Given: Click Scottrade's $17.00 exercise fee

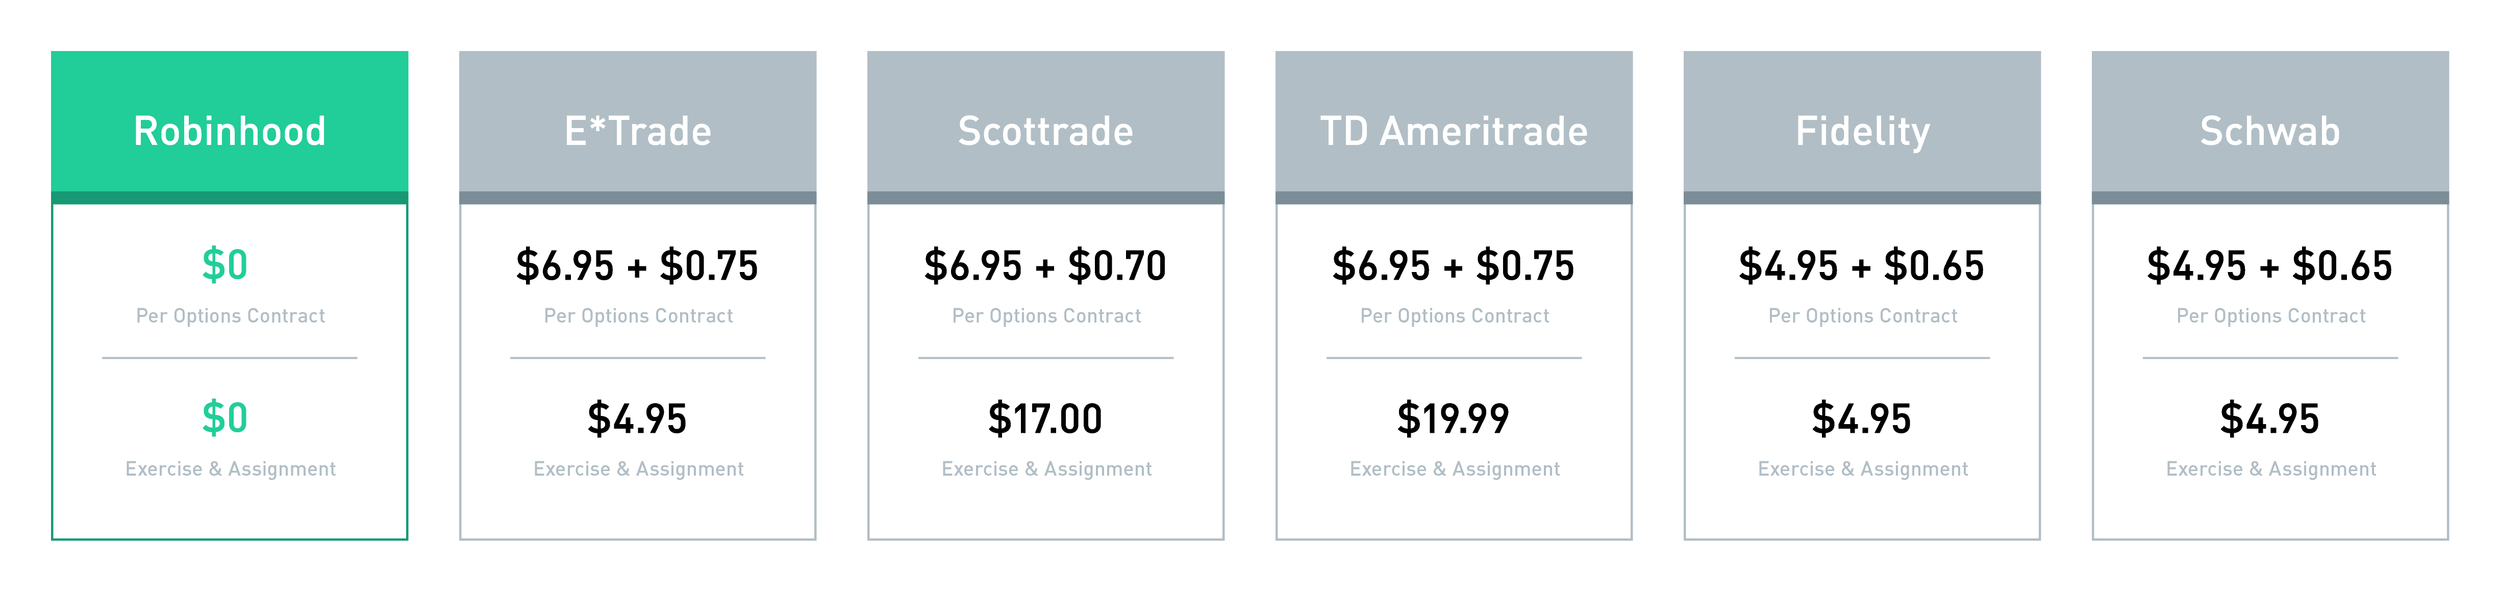Looking at the screenshot, I should pos(1045,419).
